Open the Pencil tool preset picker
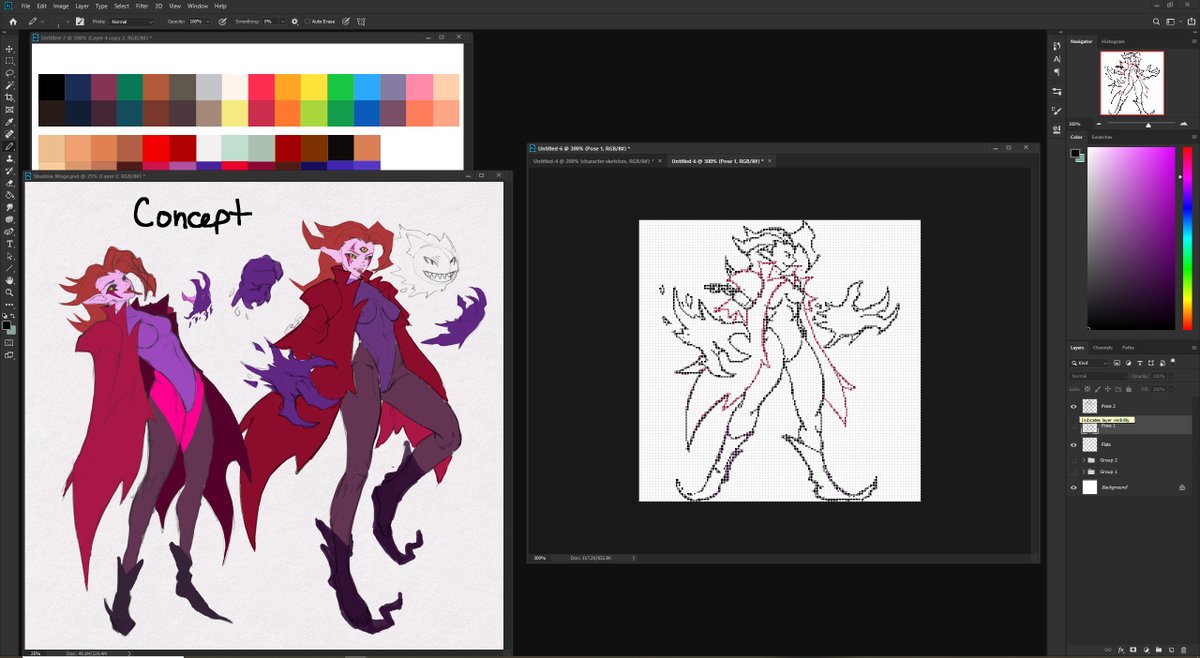Image resolution: width=1200 pixels, height=658 pixels. tap(35, 20)
